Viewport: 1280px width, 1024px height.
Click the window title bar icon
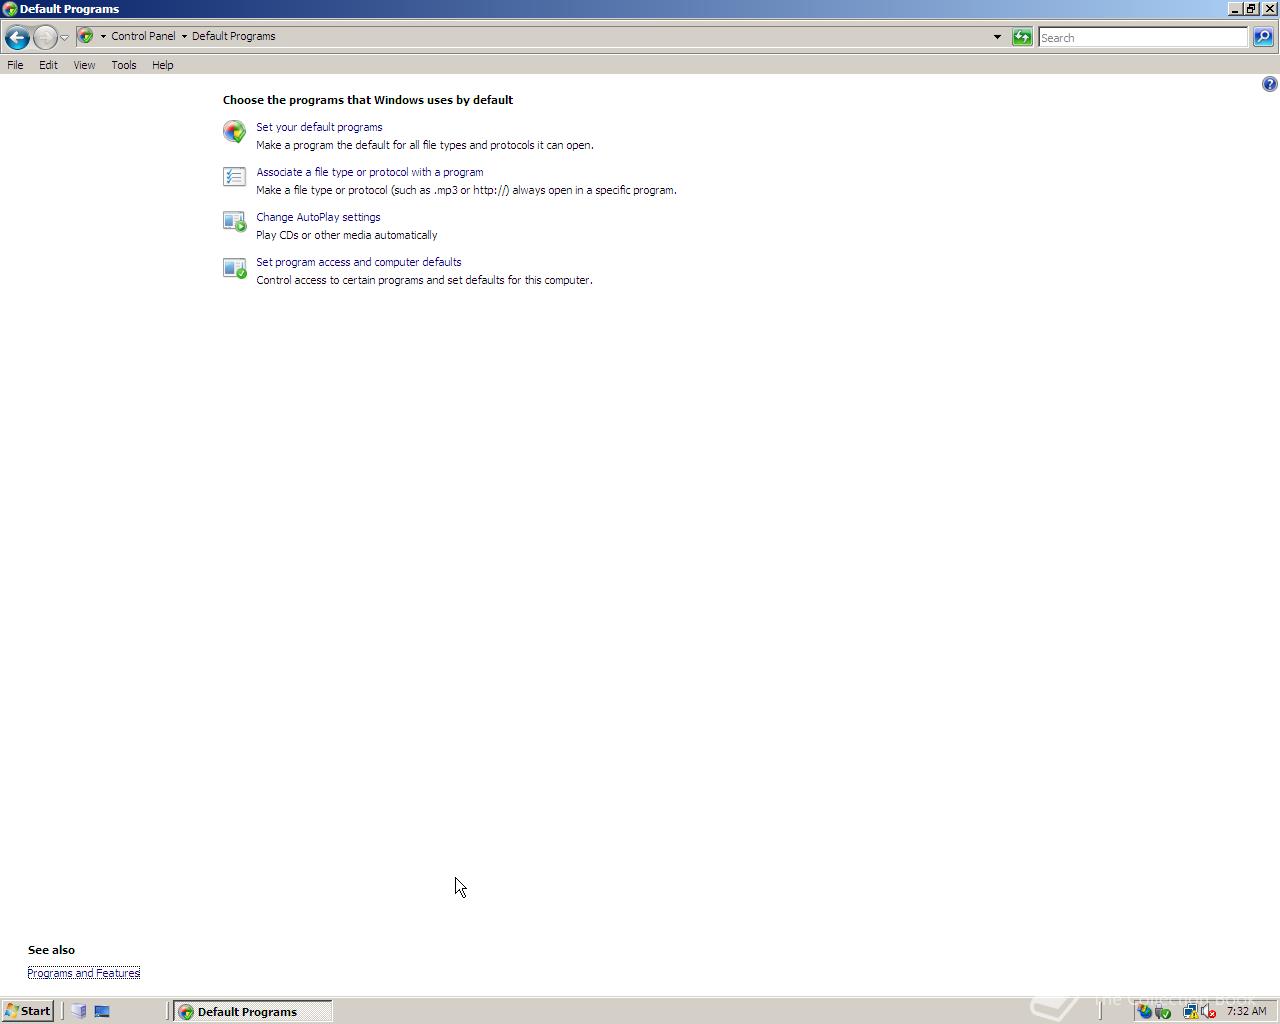10,9
